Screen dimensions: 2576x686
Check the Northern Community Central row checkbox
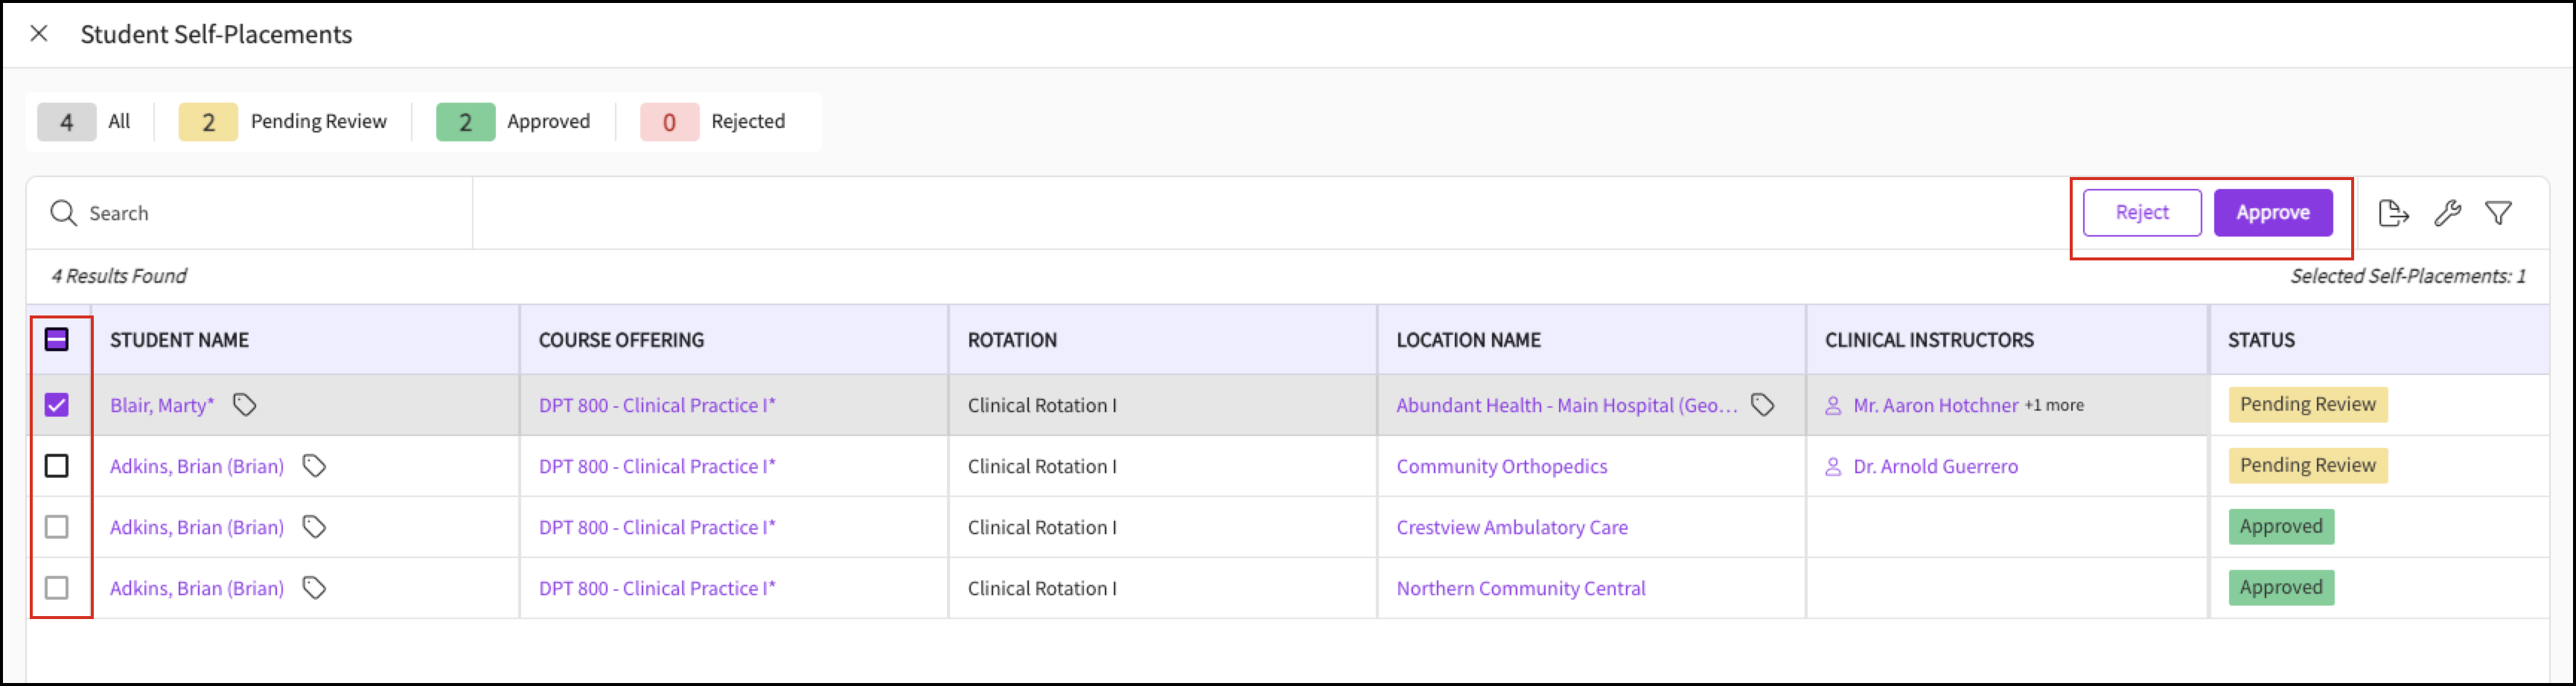click(x=57, y=588)
